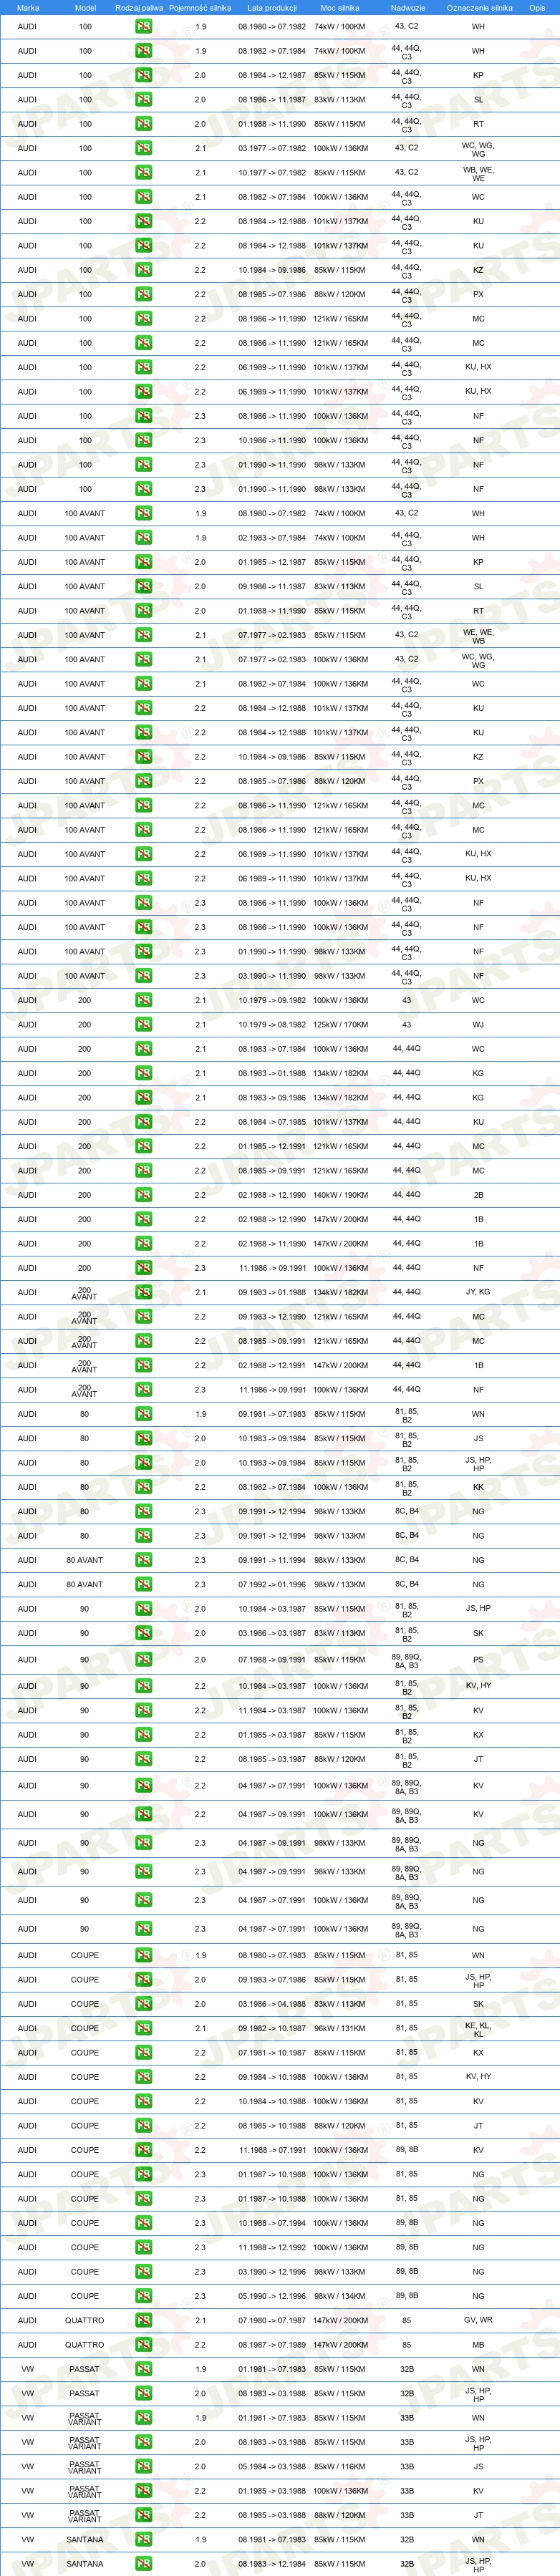Viewport: 560px width, 2576px height.
Task: Select the power cell 125kW / 170KM
Action: click(340, 1024)
